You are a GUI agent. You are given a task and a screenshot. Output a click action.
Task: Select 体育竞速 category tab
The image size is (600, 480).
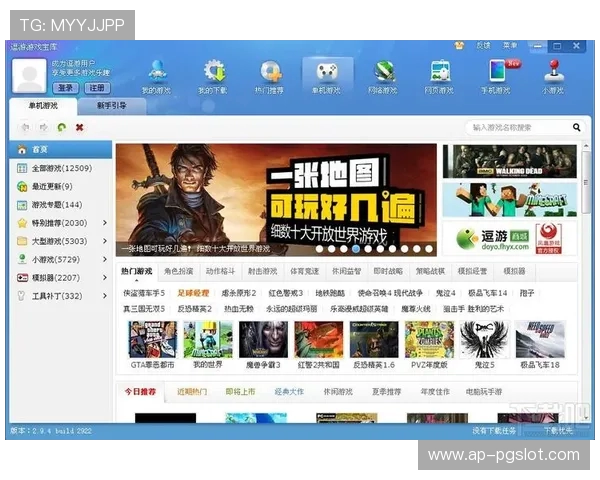[304, 271]
